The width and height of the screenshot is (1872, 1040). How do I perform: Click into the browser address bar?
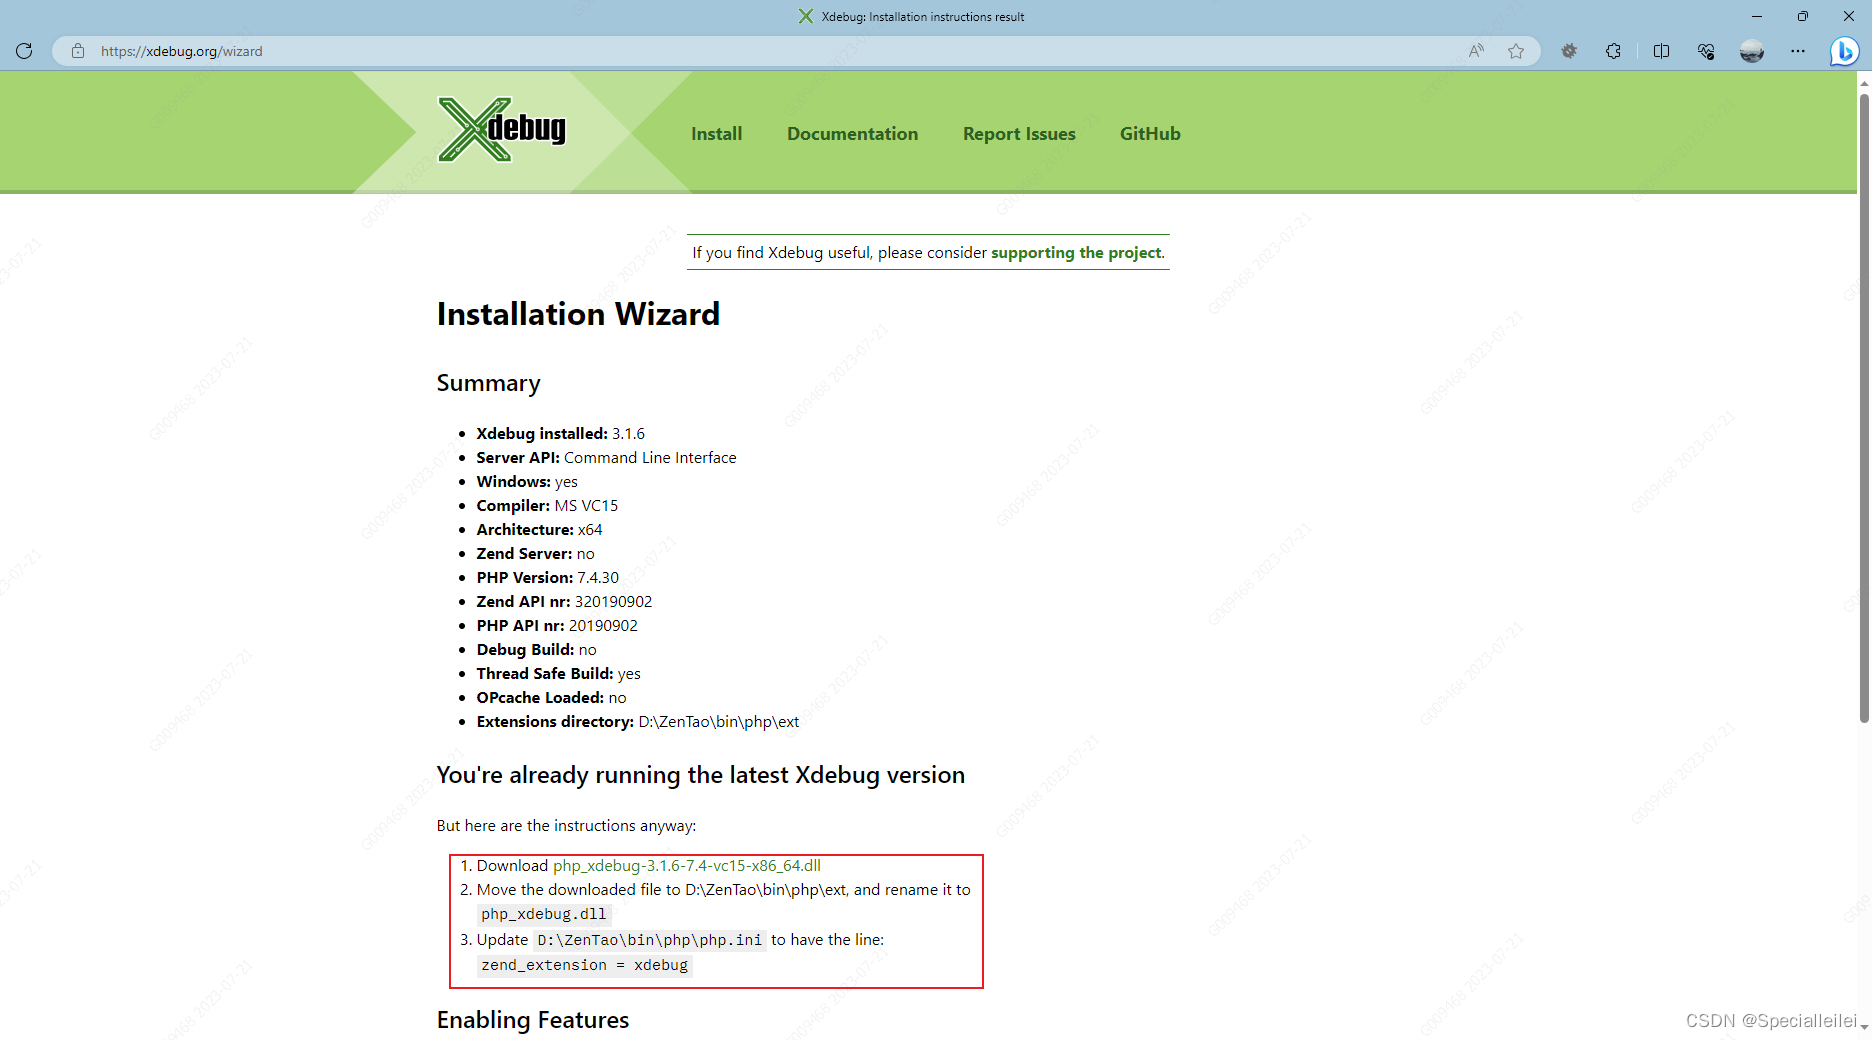tap(400, 51)
